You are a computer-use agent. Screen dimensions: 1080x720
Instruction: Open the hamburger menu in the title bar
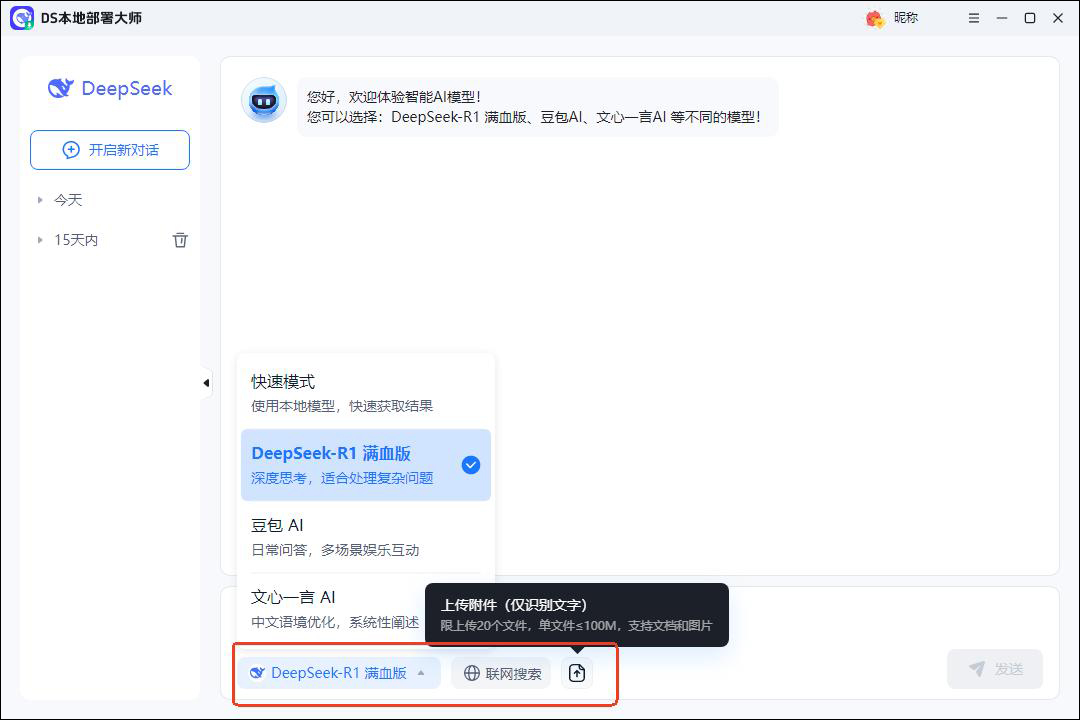[x=973, y=18]
